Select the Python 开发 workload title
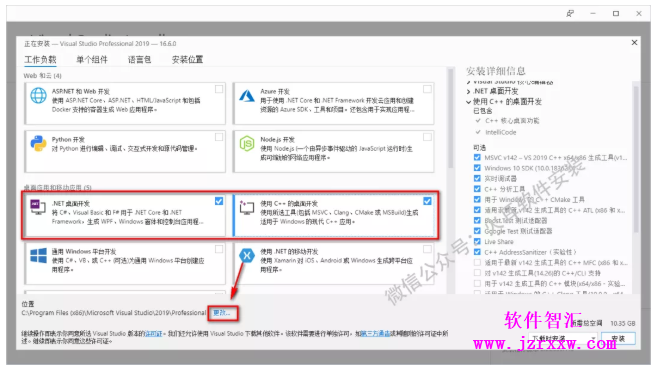This screenshot has width=662, height=374. click(68, 139)
